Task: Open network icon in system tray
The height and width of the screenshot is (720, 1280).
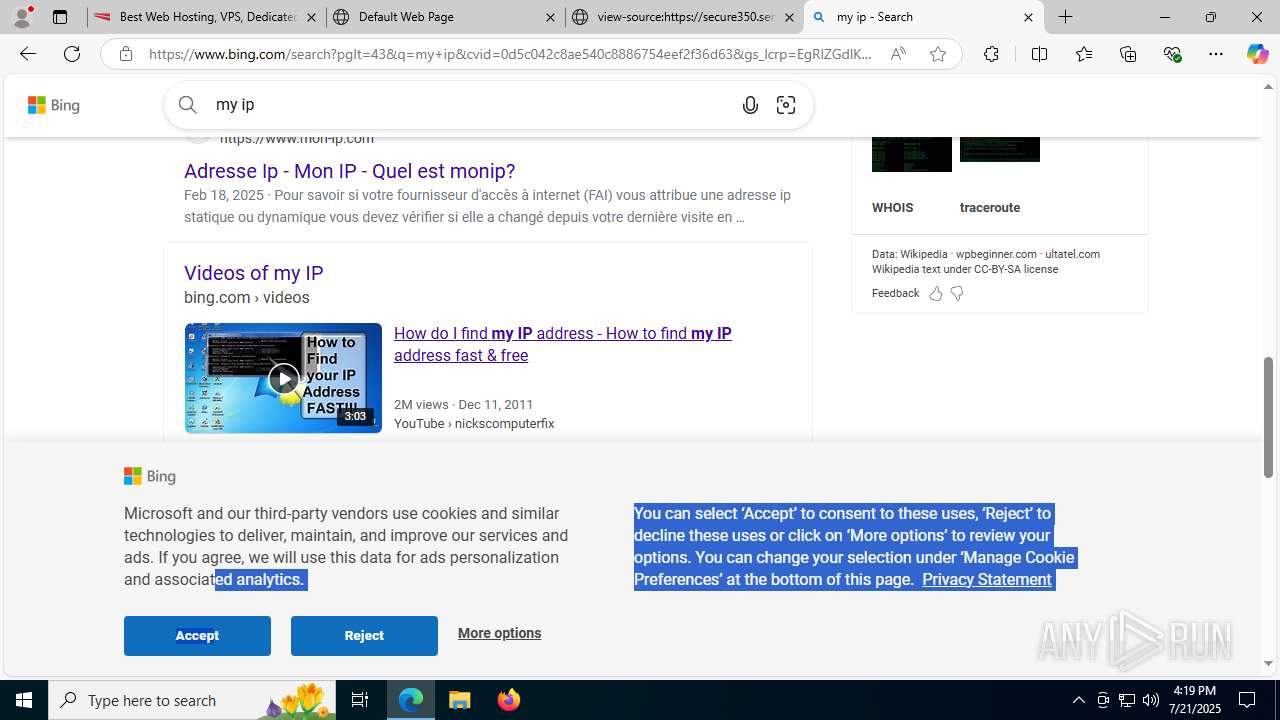Action: (x=1127, y=700)
